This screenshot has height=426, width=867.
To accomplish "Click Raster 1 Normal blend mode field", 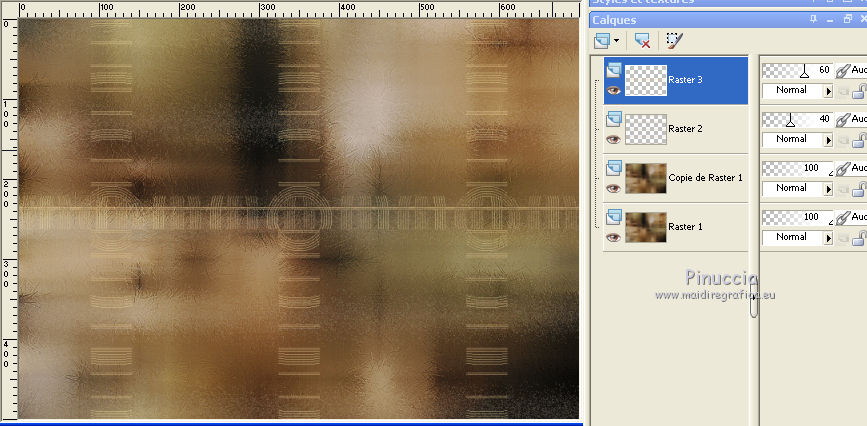I will [793, 238].
